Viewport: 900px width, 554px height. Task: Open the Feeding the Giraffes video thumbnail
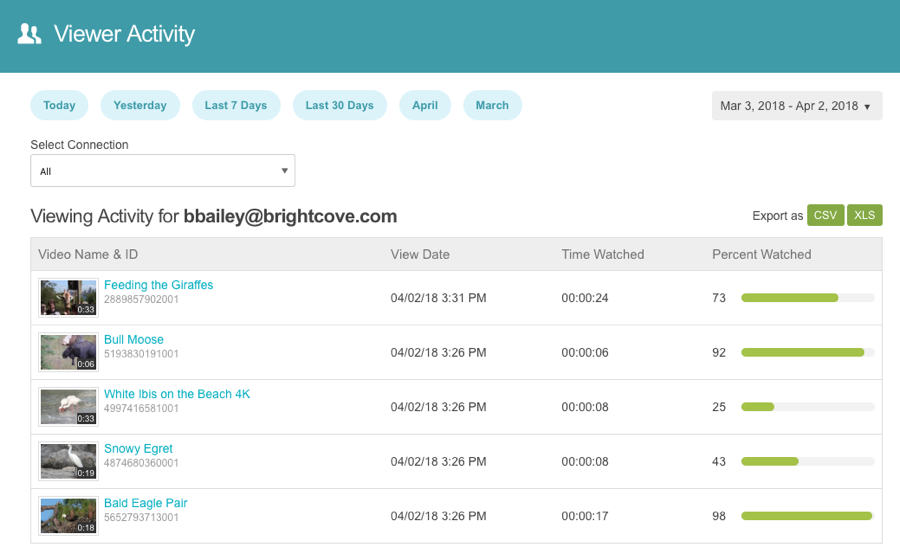click(x=68, y=297)
